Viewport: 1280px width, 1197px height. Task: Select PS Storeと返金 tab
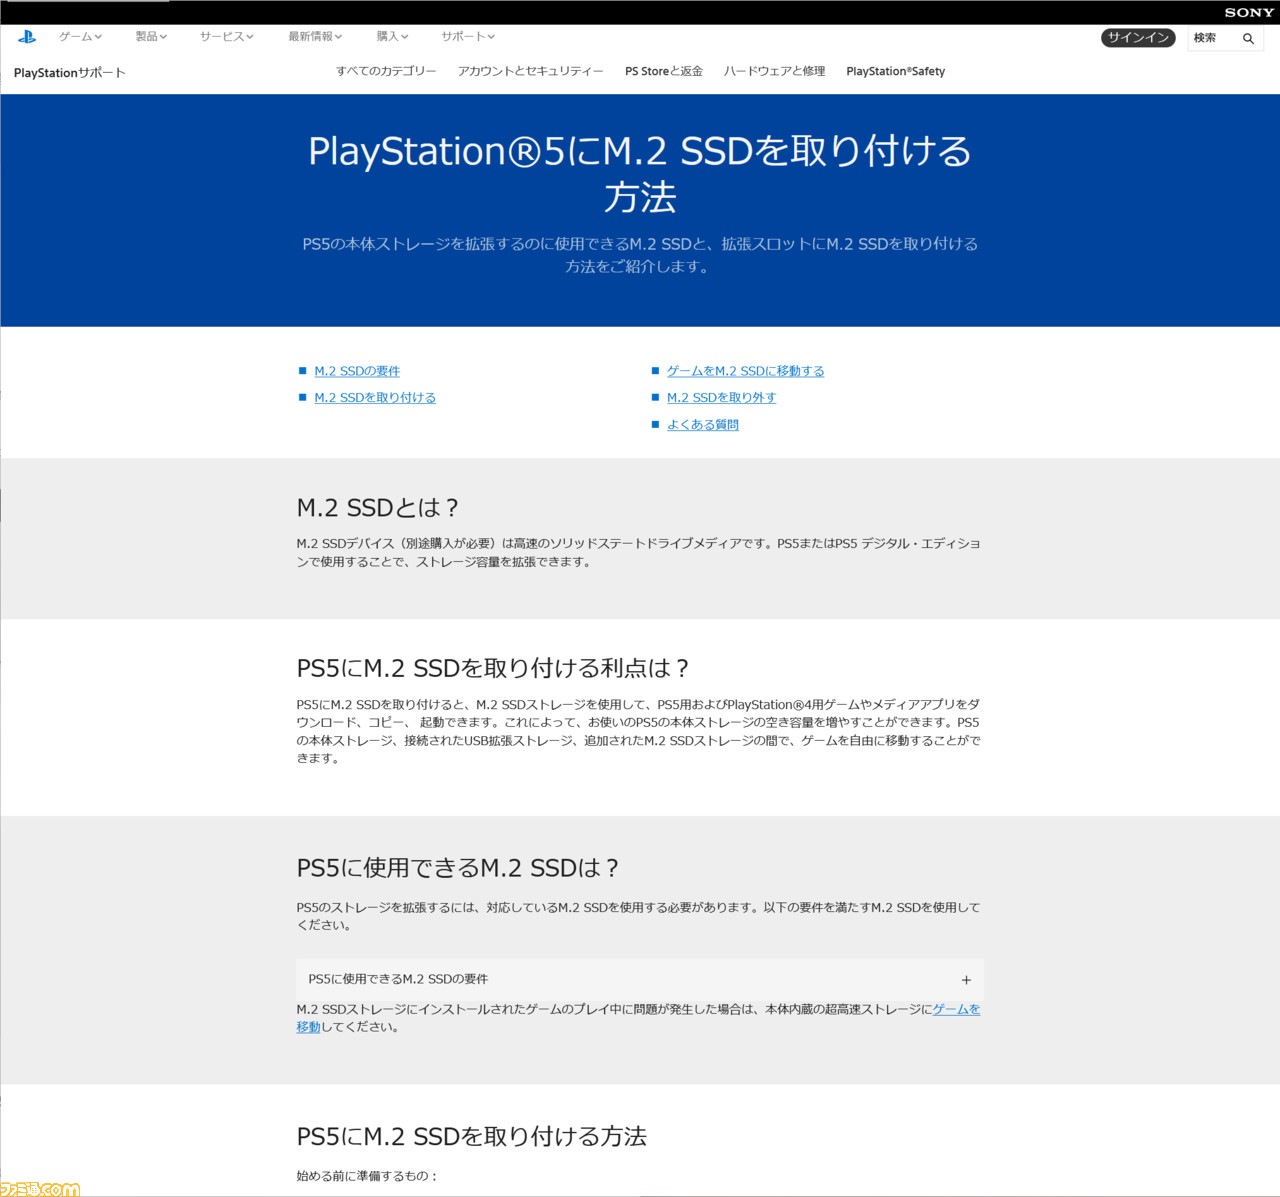point(664,71)
